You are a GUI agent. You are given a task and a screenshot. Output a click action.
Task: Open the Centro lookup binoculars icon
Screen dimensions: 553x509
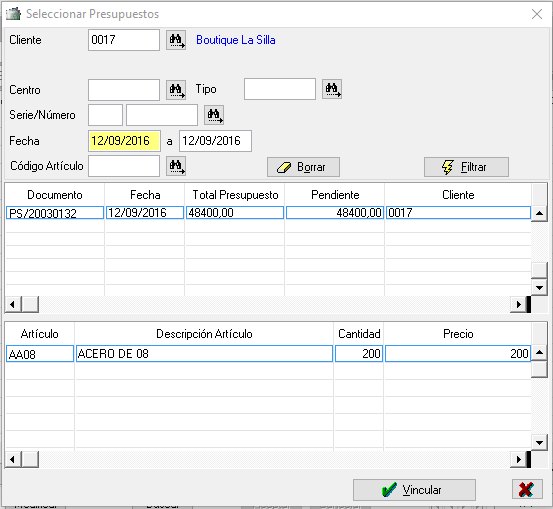click(x=176, y=90)
